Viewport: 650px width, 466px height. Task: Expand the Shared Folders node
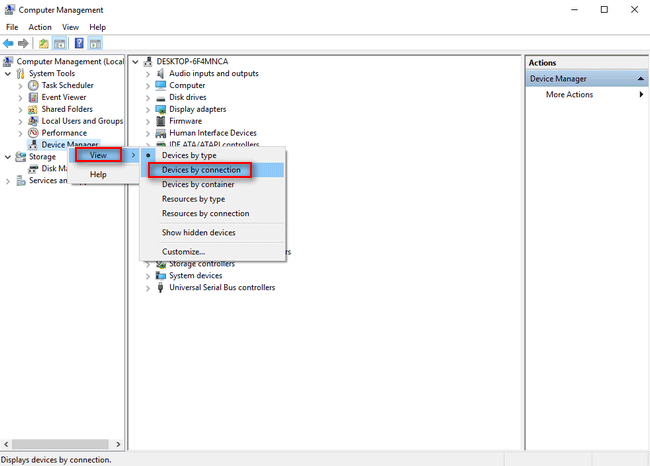(x=20, y=110)
